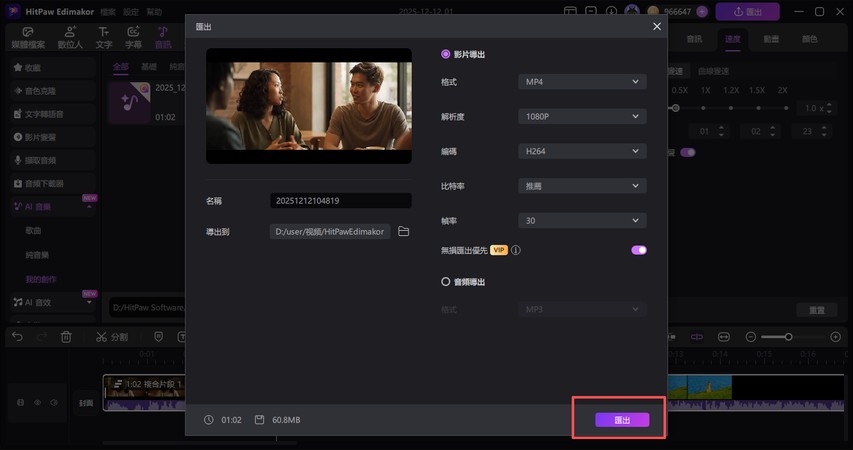Image resolution: width=853 pixels, height=450 pixels.
Task: Open the 數位人 digital human panel
Action: (70, 38)
